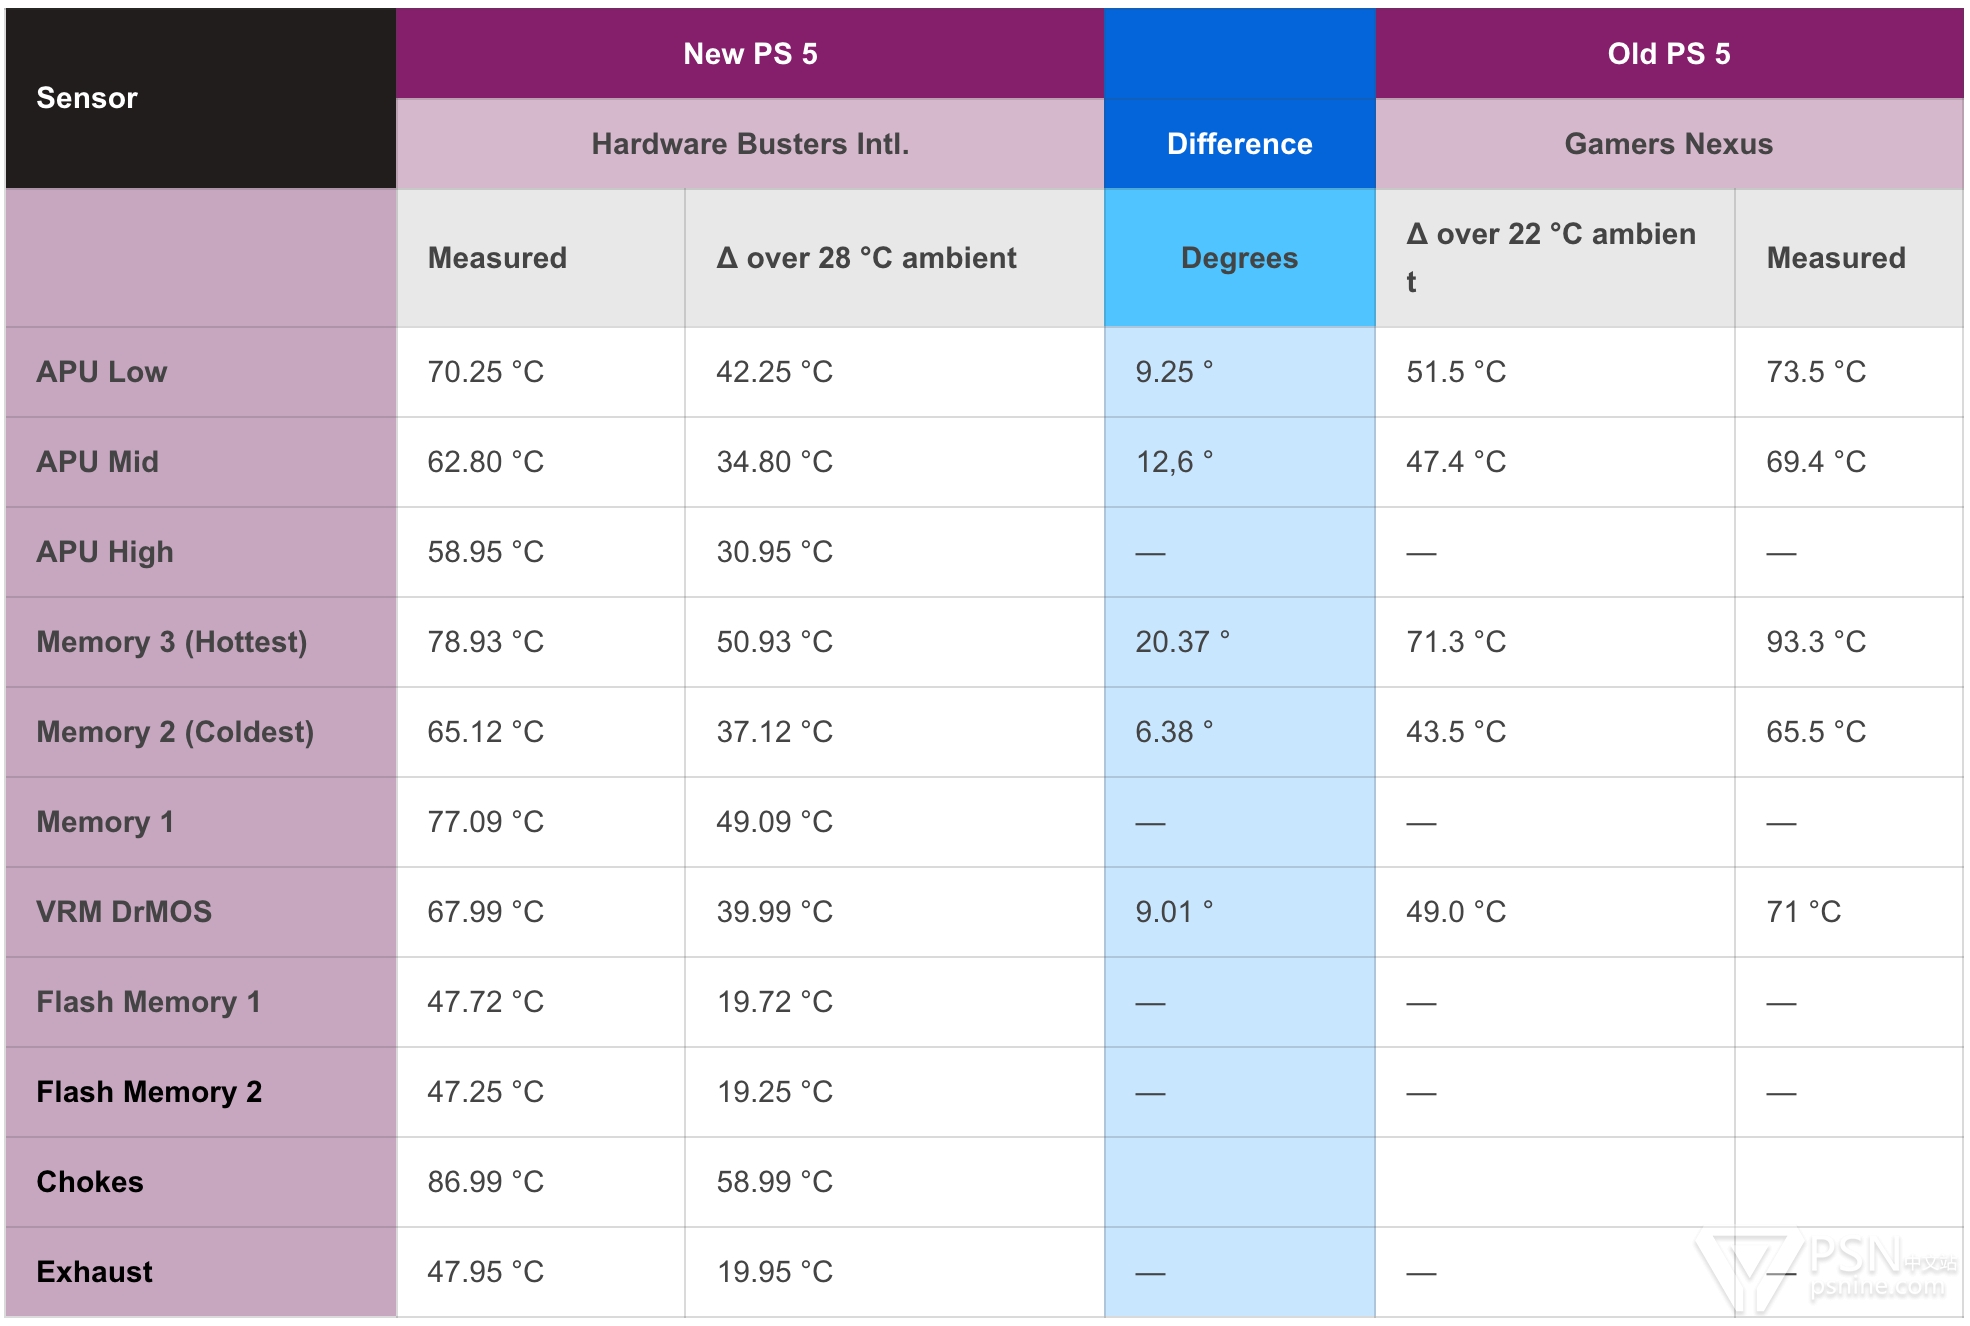Click the 39.99 °C cell

895,912
